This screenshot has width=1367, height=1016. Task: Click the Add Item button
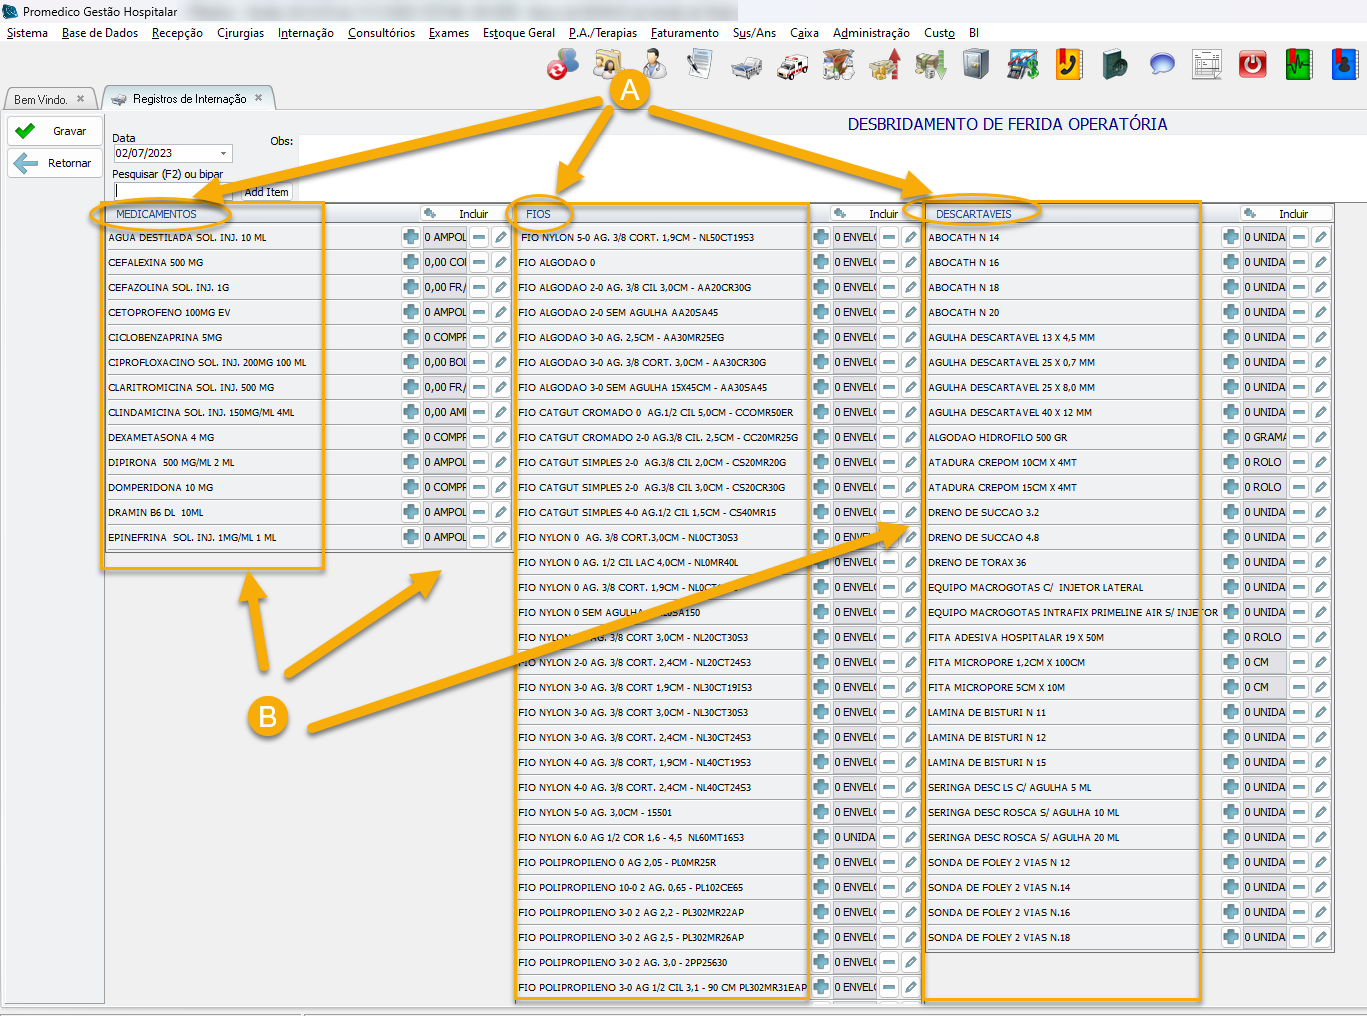(266, 192)
